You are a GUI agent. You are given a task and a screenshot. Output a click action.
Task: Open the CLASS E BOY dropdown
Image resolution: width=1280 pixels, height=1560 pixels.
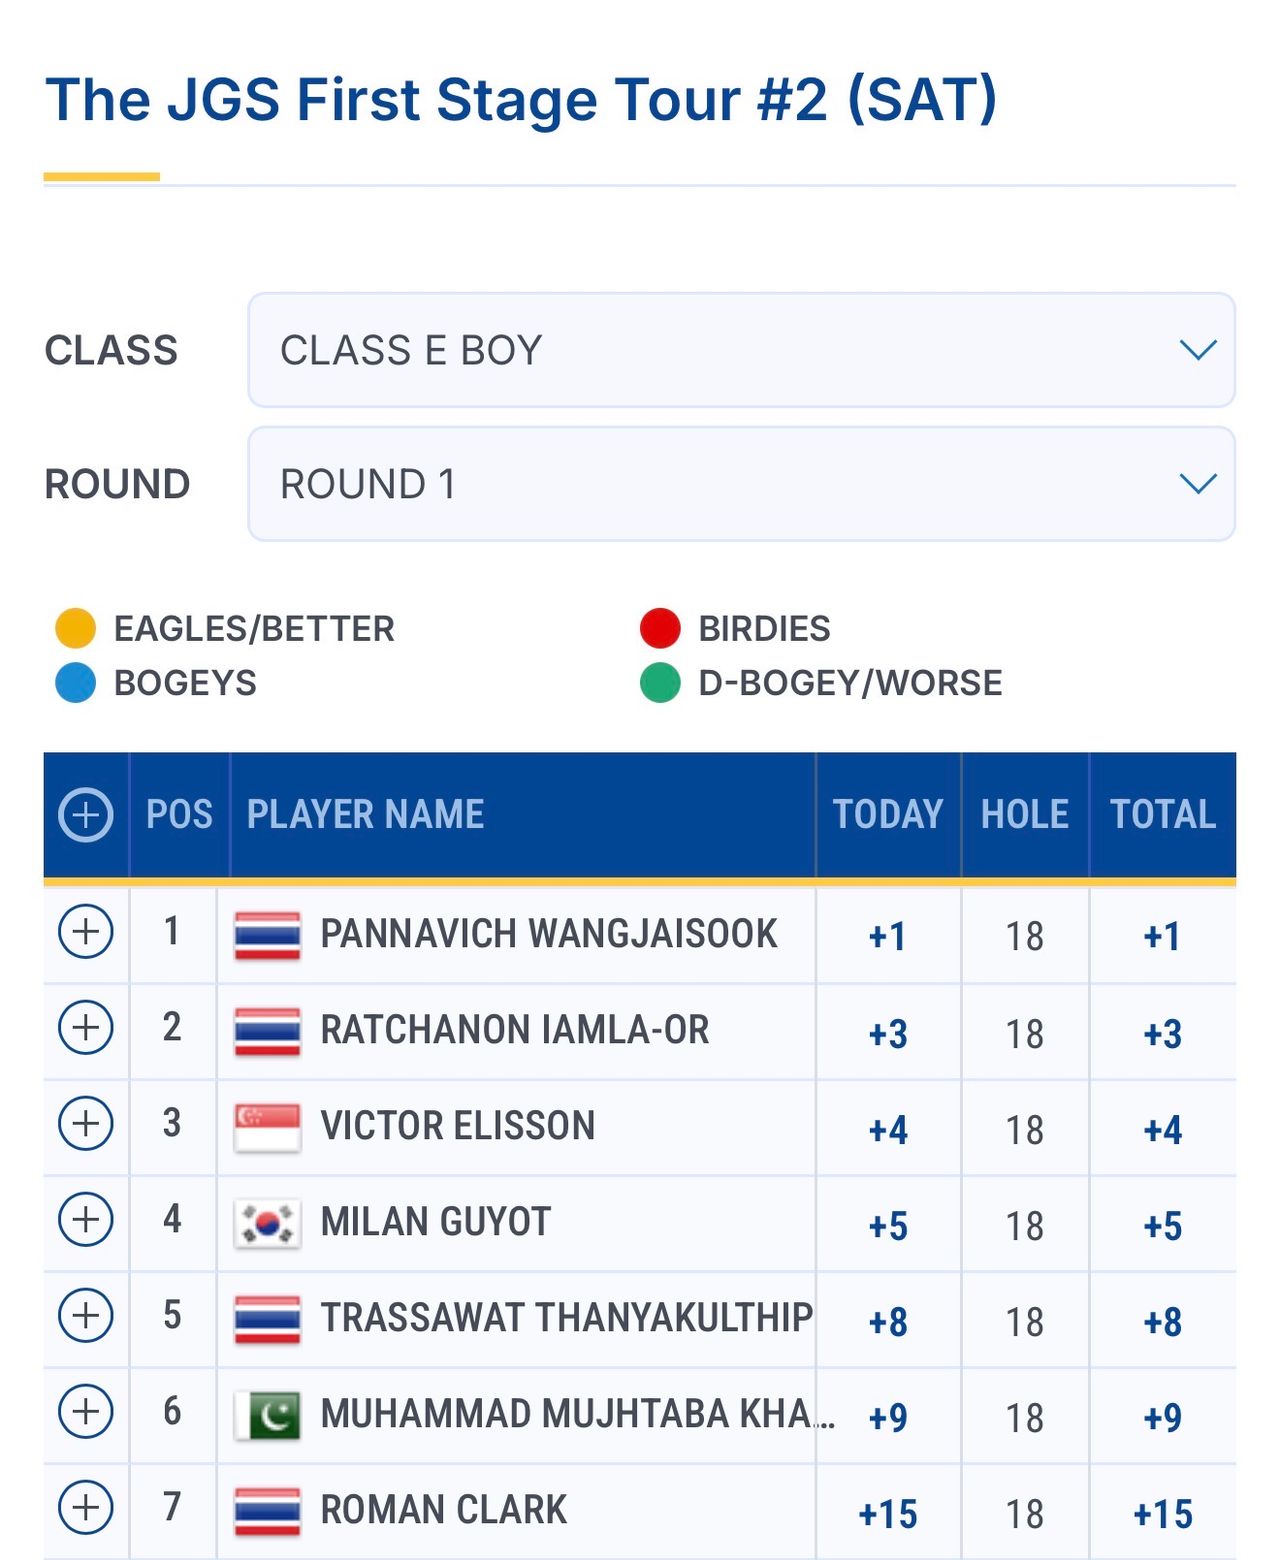tap(741, 350)
